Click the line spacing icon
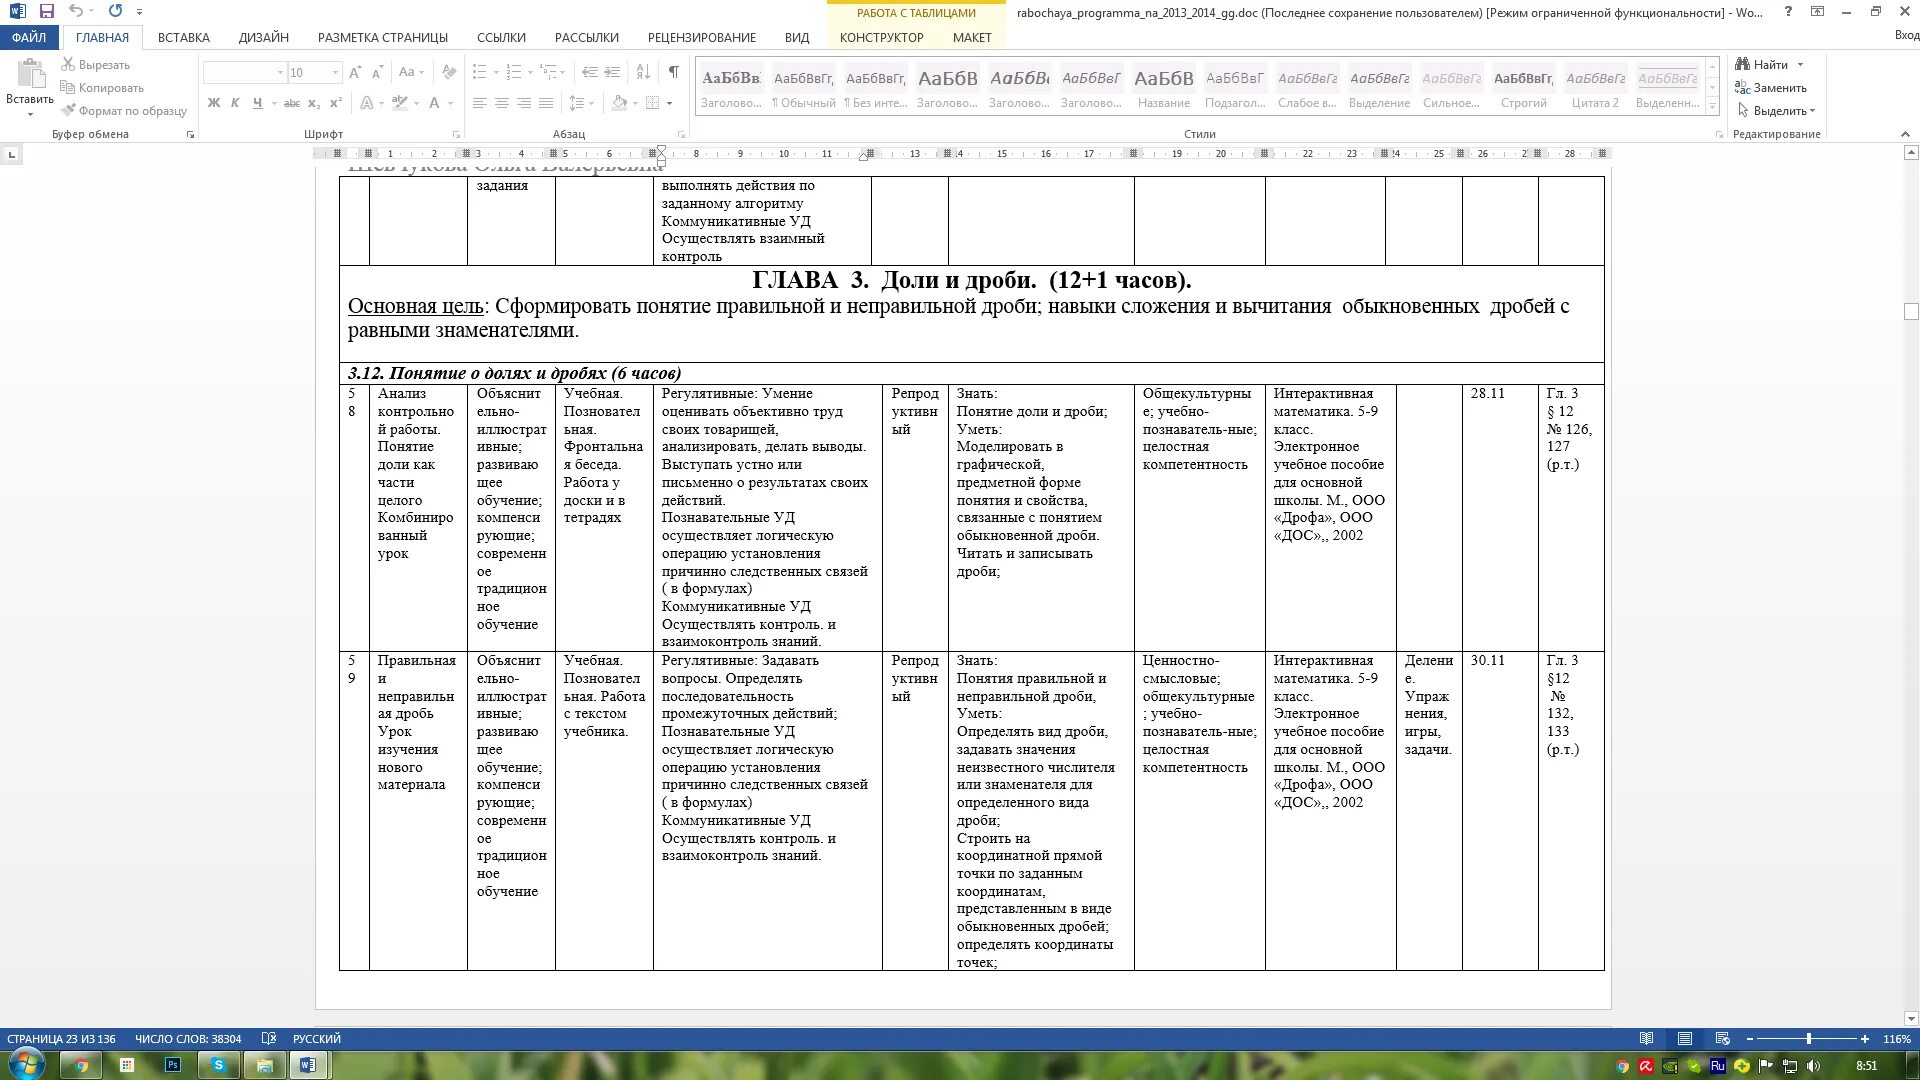The width and height of the screenshot is (1920, 1080). click(576, 103)
